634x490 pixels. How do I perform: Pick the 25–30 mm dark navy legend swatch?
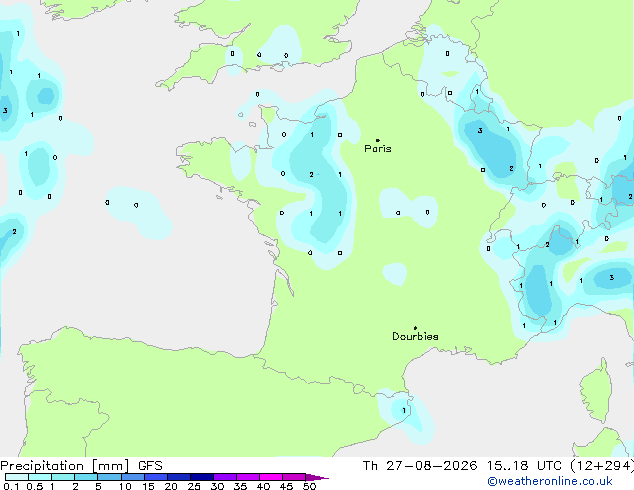202,477
